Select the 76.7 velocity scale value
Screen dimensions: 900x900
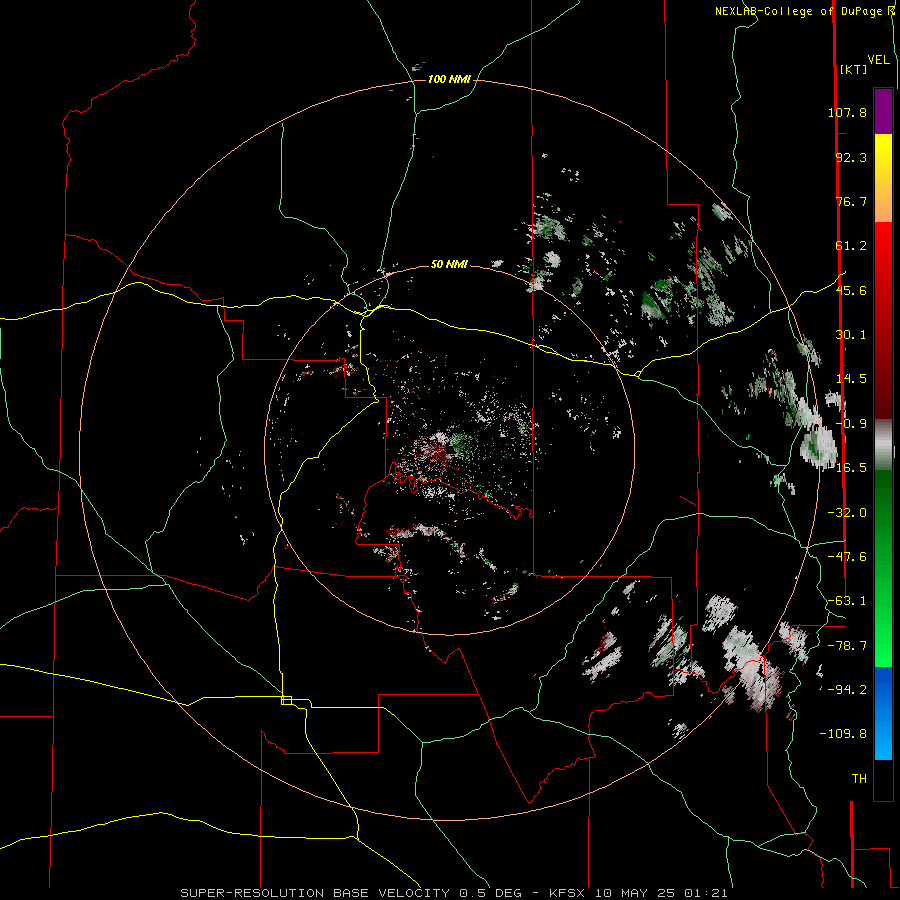tap(851, 201)
